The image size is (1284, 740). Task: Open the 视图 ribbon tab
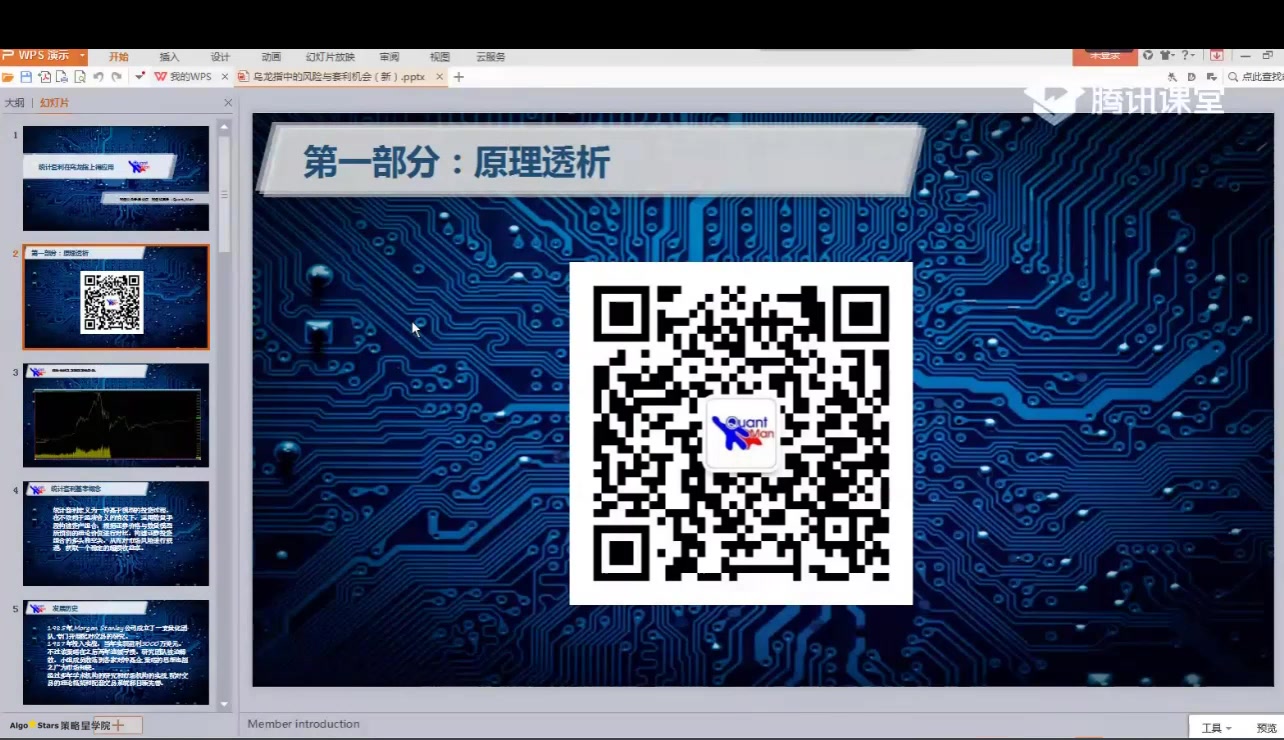tap(440, 57)
